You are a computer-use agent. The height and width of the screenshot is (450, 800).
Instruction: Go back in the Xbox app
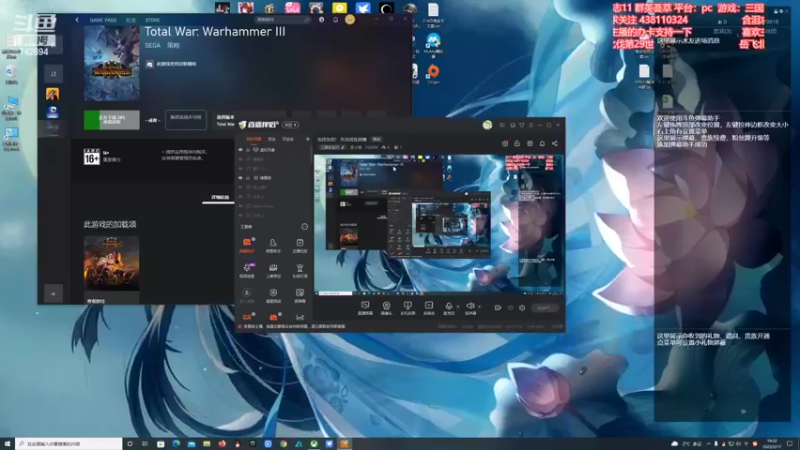click(x=77, y=20)
